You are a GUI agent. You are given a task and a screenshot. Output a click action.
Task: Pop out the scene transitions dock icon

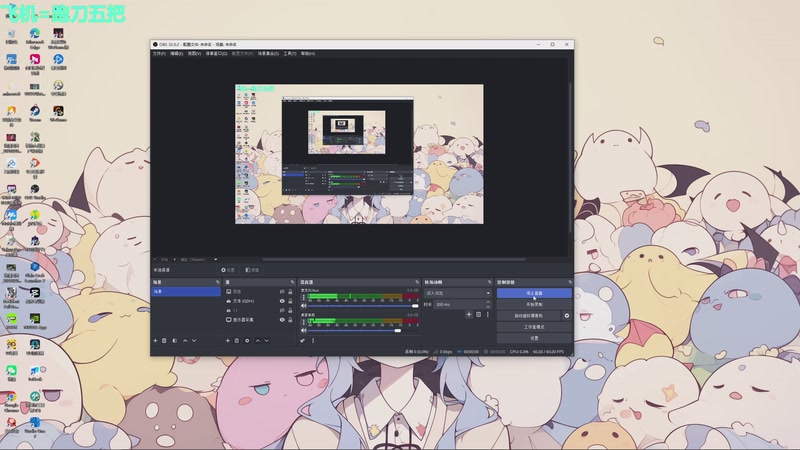489,282
